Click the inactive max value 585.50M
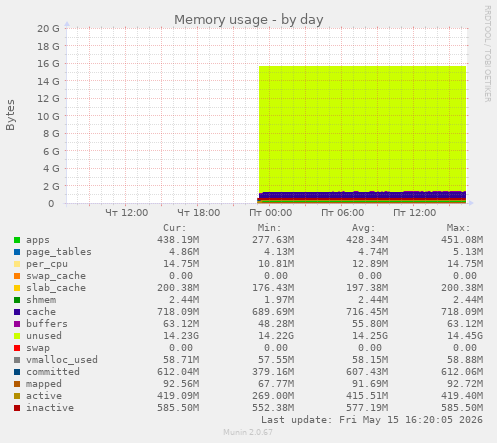497x443 pixels. (x=462, y=408)
